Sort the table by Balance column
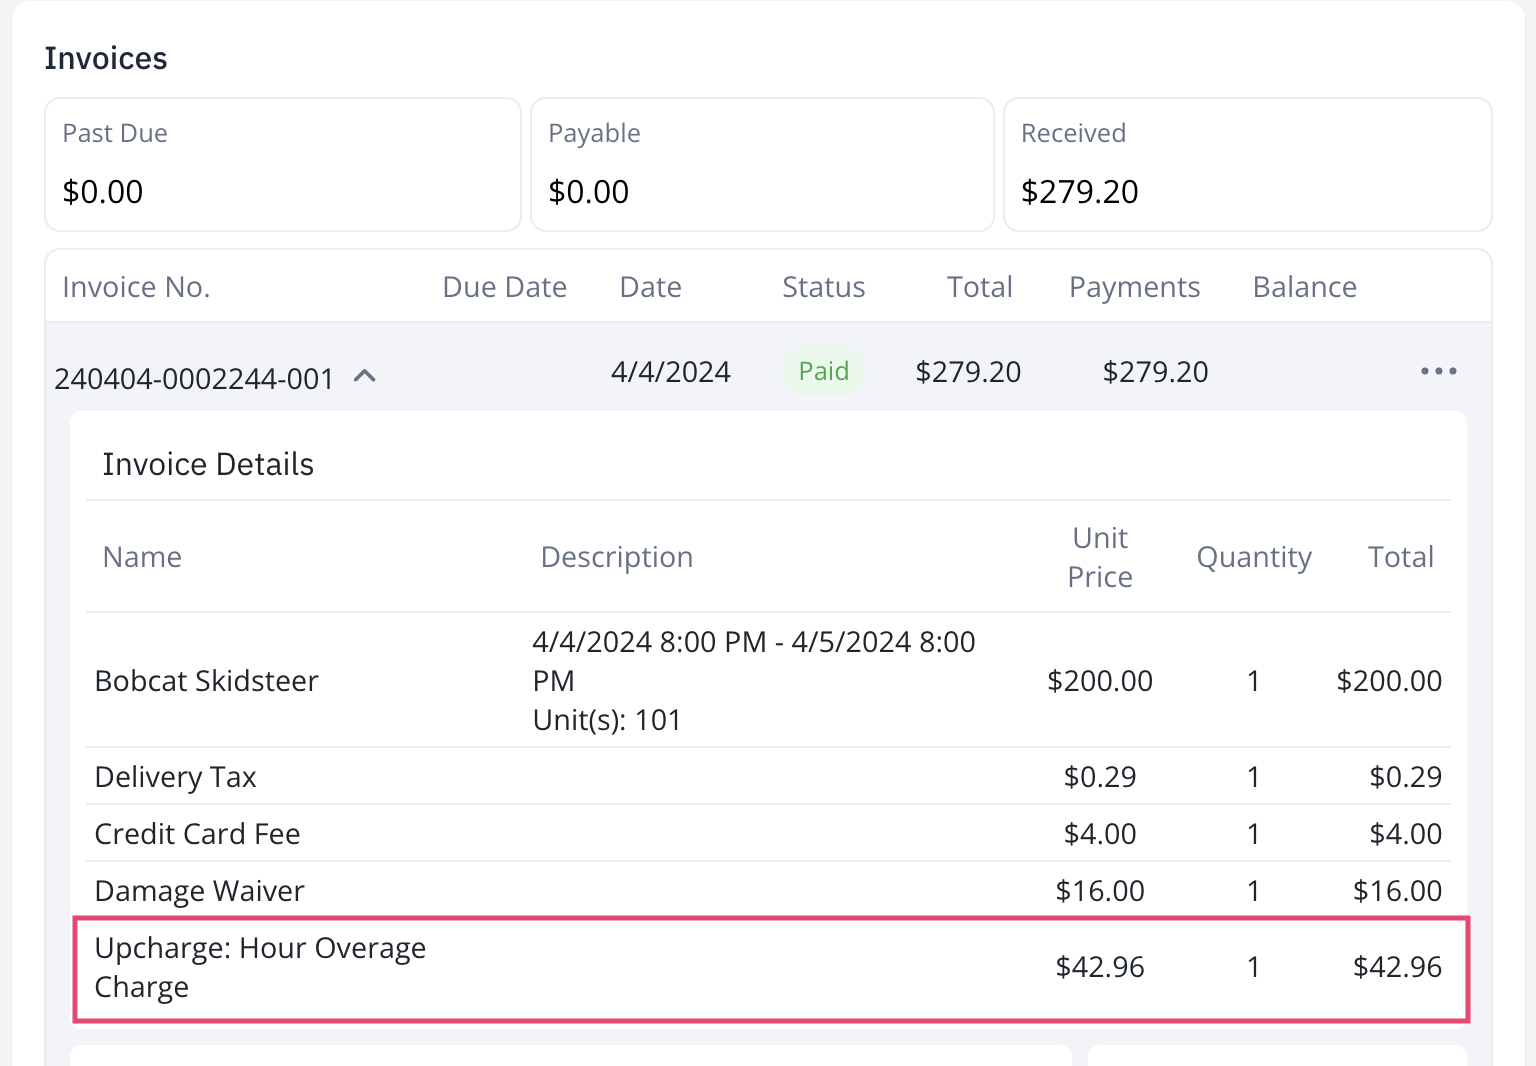This screenshot has height=1066, width=1536. tap(1304, 287)
